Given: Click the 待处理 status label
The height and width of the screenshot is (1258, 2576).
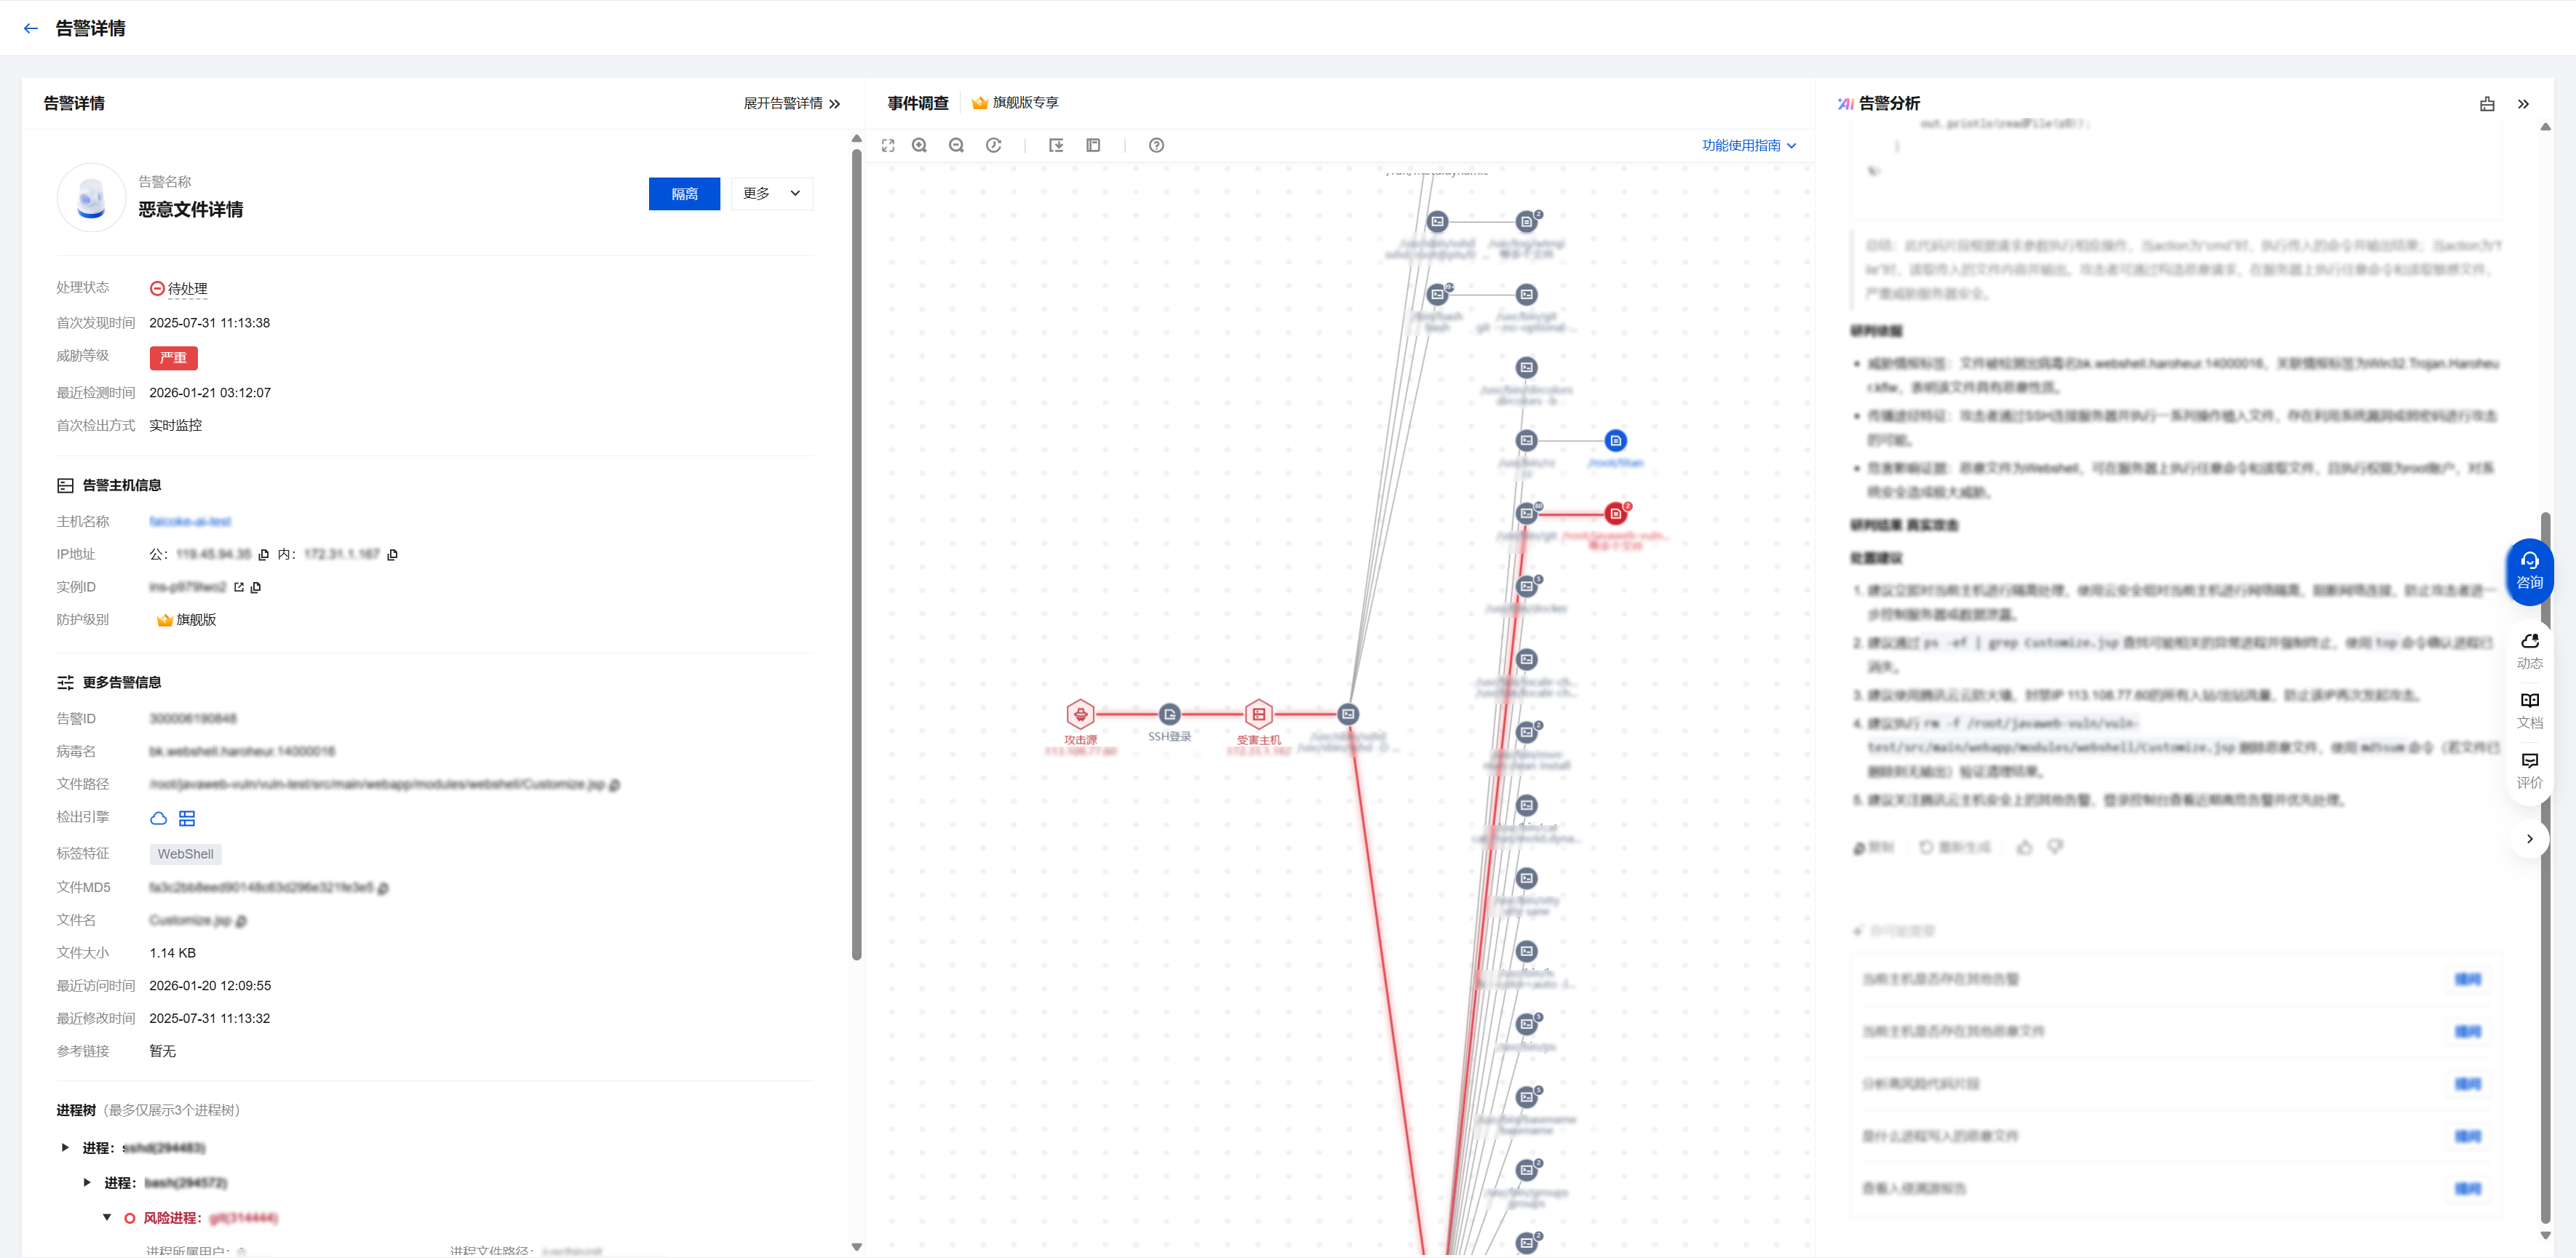Looking at the screenshot, I should (187, 289).
